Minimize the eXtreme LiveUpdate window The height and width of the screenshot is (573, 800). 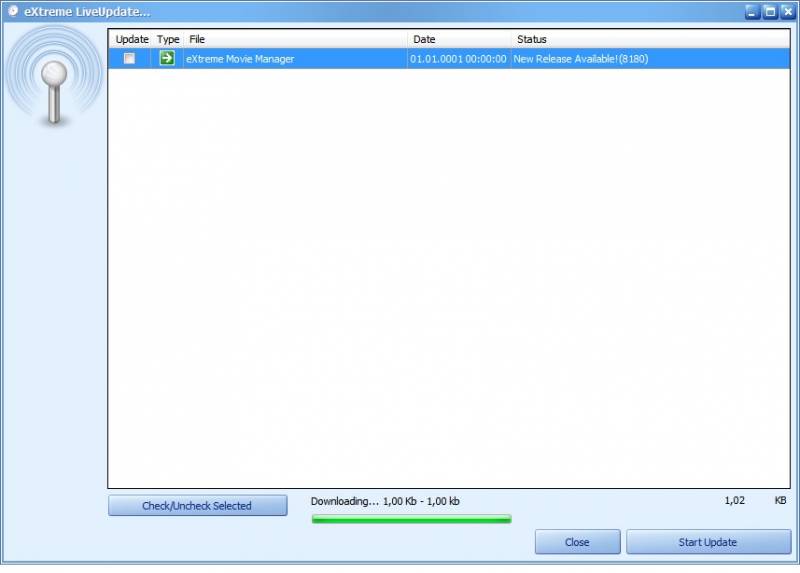click(x=752, y=12)
